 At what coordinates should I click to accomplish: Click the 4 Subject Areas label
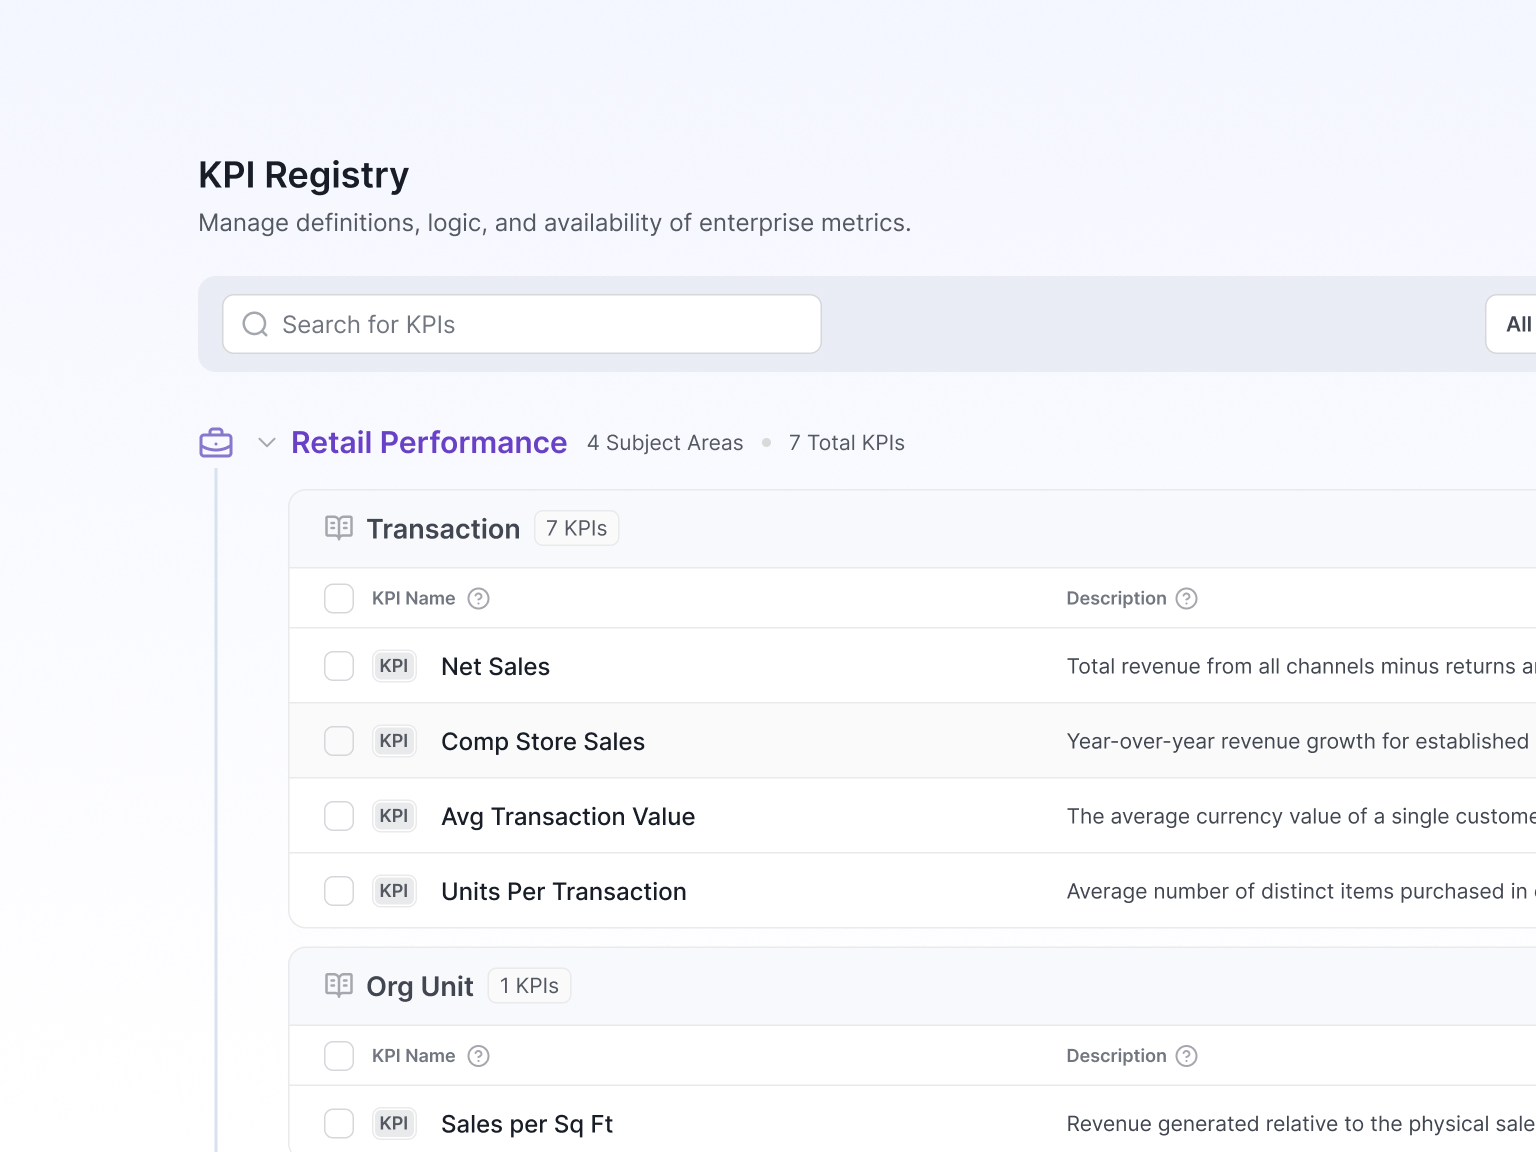pos(665,443)
